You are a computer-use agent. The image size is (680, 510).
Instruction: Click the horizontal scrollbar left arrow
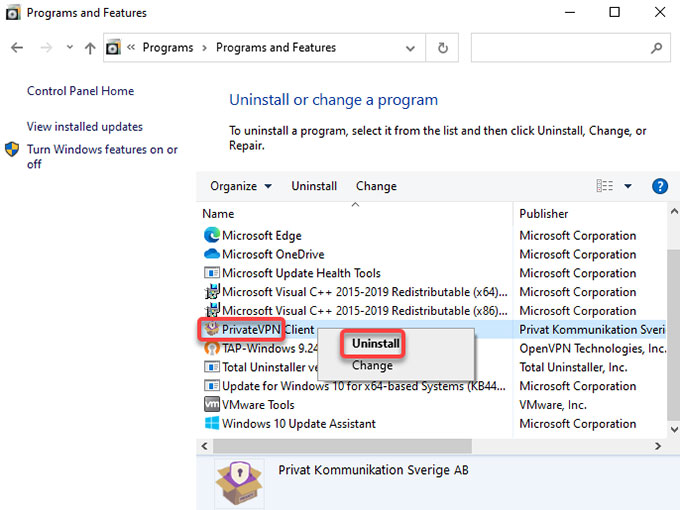205,446
